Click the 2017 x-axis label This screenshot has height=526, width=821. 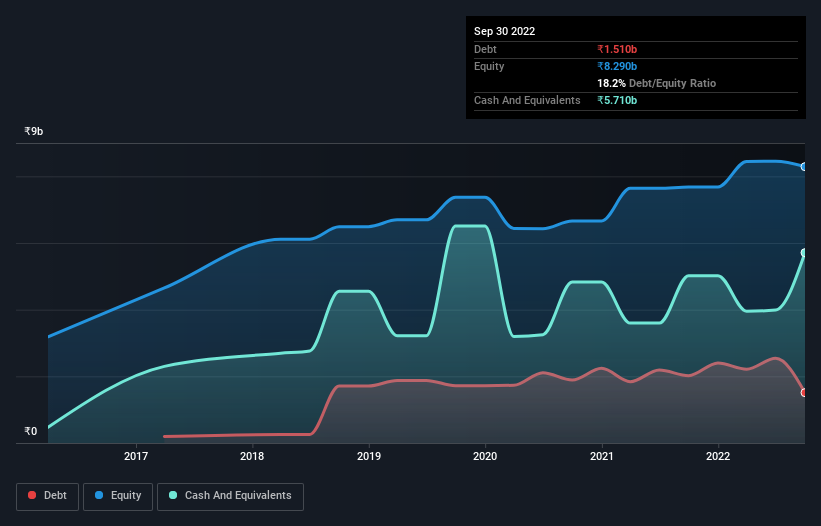[136, 456]
